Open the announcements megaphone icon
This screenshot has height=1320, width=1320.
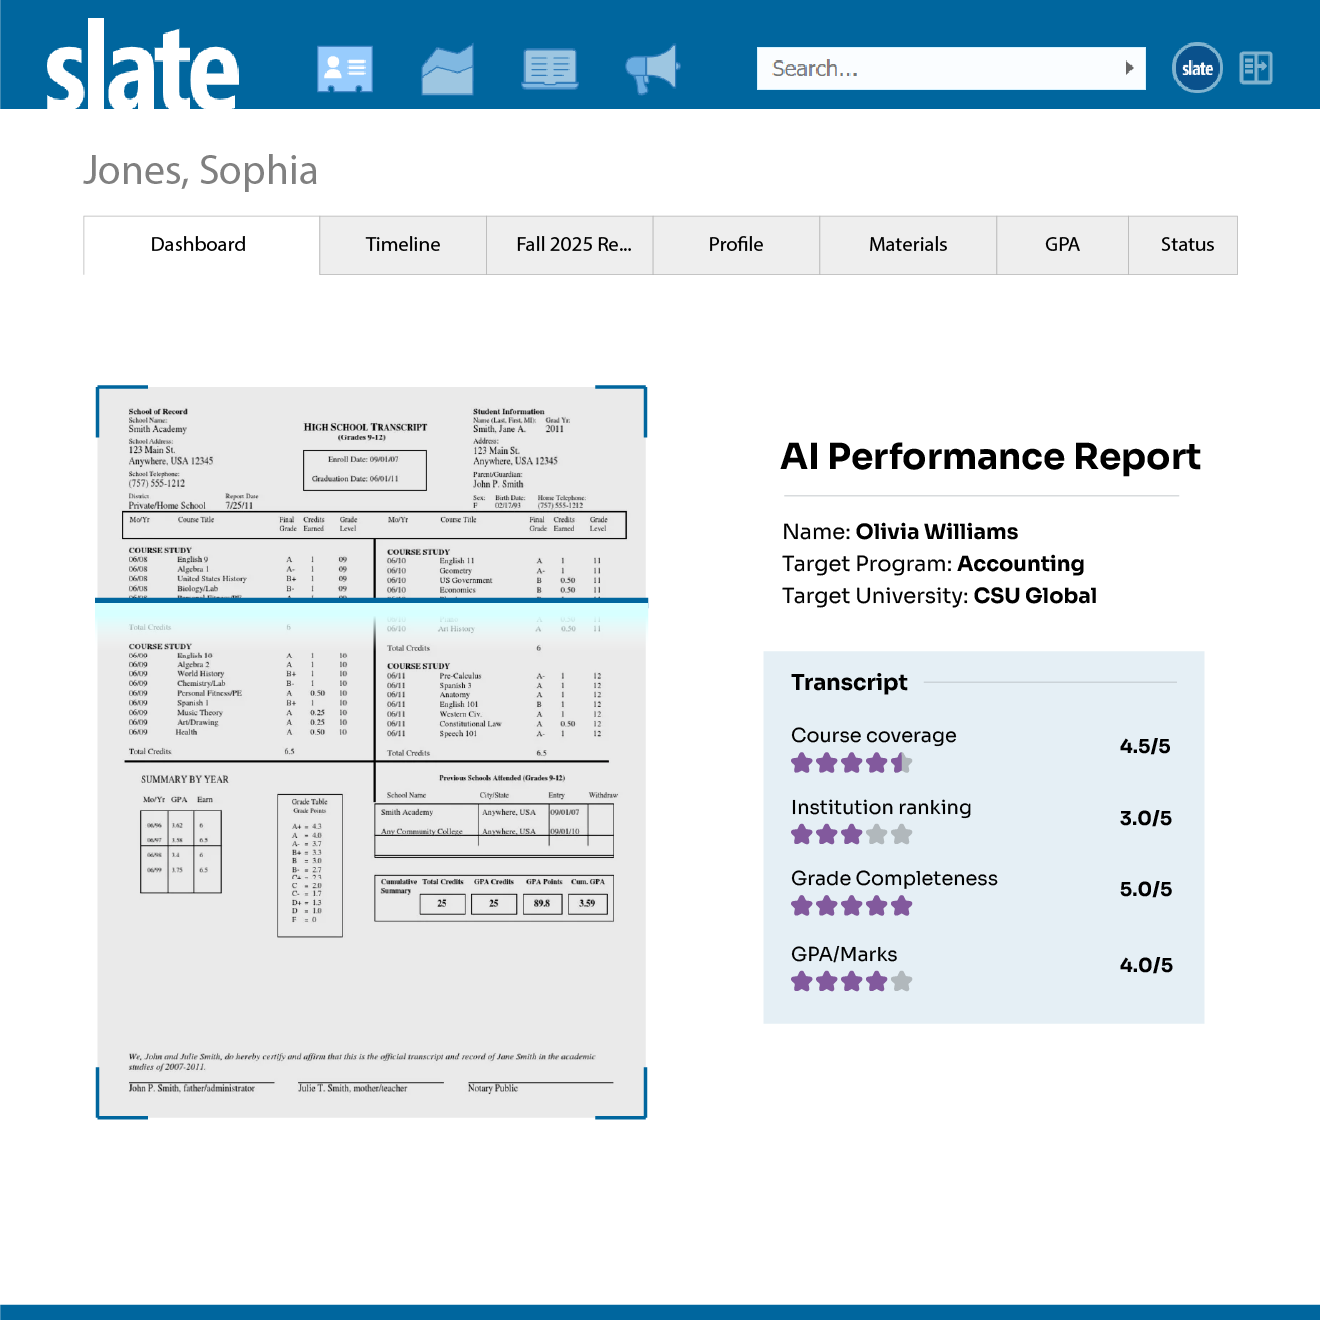pyautogui.click(x=652, y=67)
